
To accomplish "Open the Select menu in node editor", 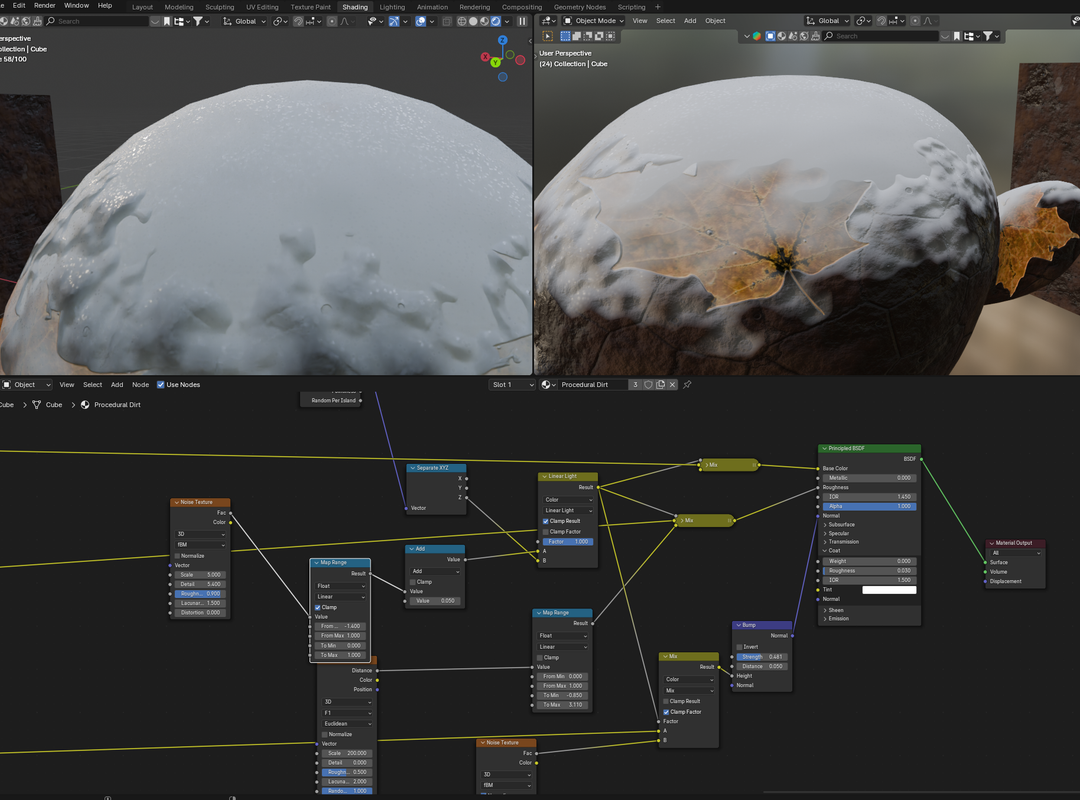I will tap(92, 384).
